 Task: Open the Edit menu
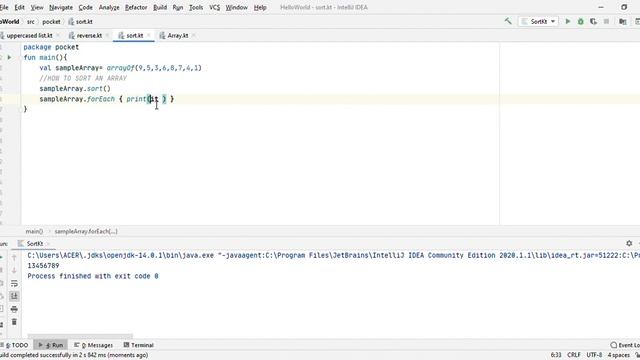pos(20,7)
